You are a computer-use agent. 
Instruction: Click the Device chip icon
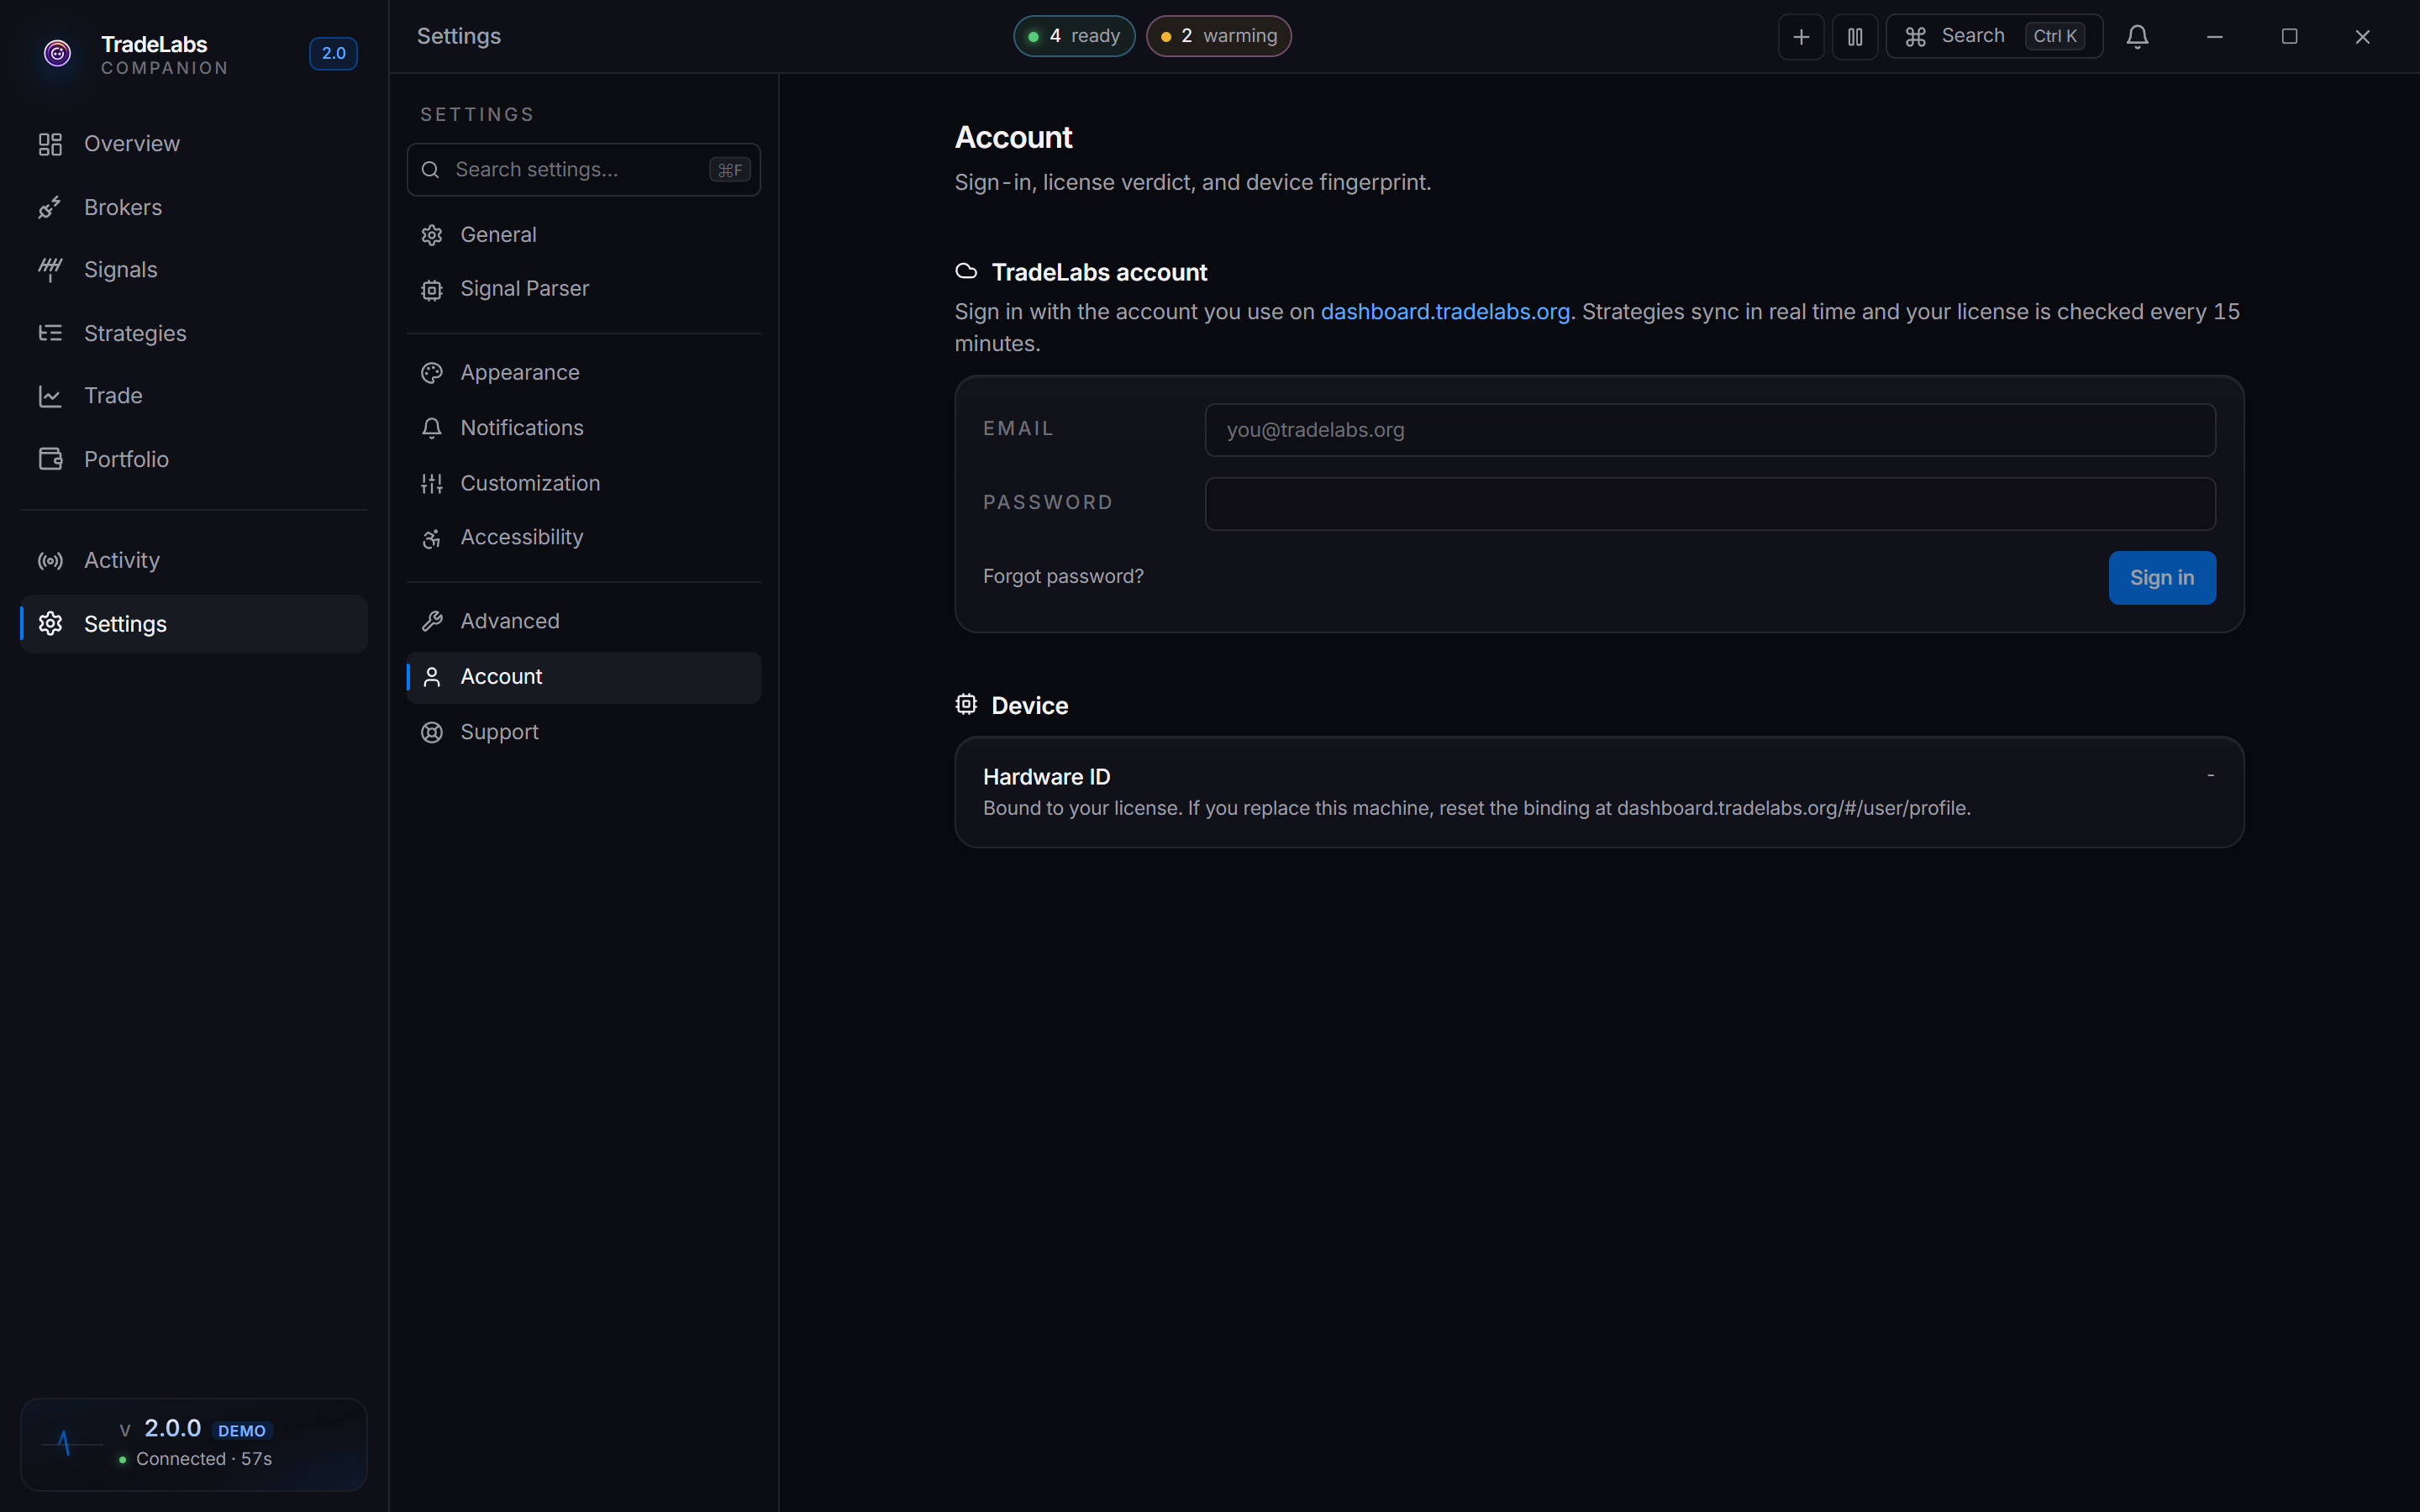click(x=966, y=705)
